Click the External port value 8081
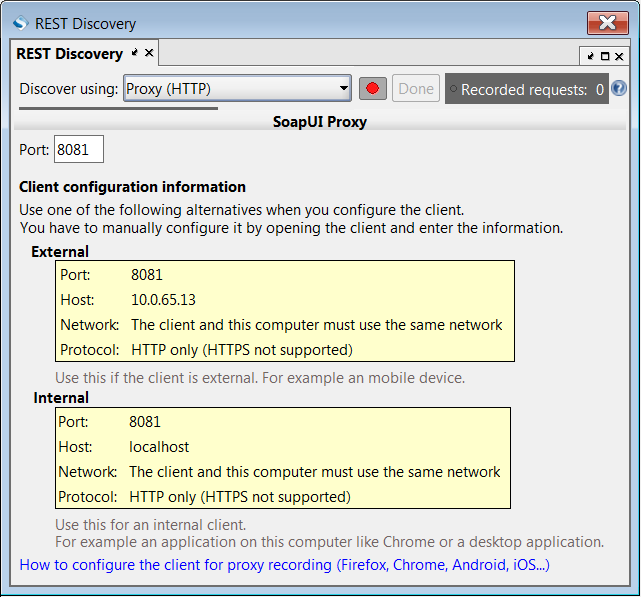This screenshot has height=597, width=641. point(147,275)
